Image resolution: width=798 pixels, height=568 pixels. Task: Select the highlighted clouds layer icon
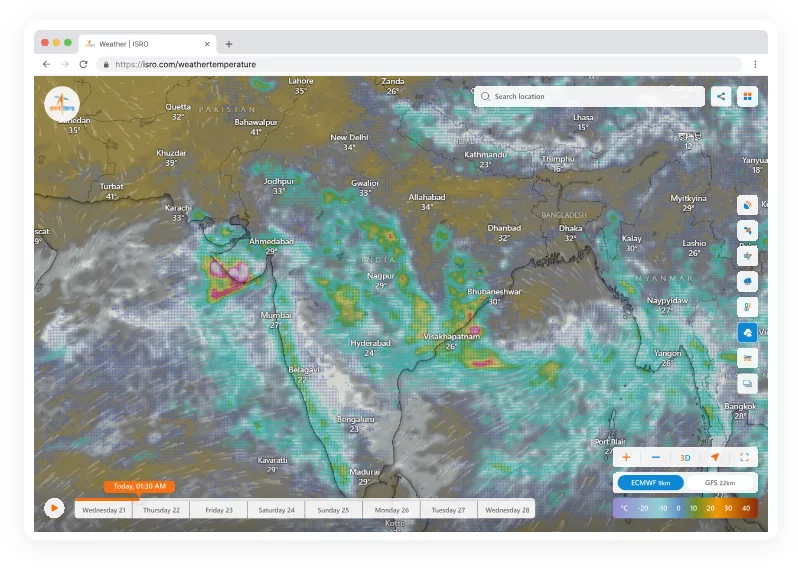[x=747, y=332]
